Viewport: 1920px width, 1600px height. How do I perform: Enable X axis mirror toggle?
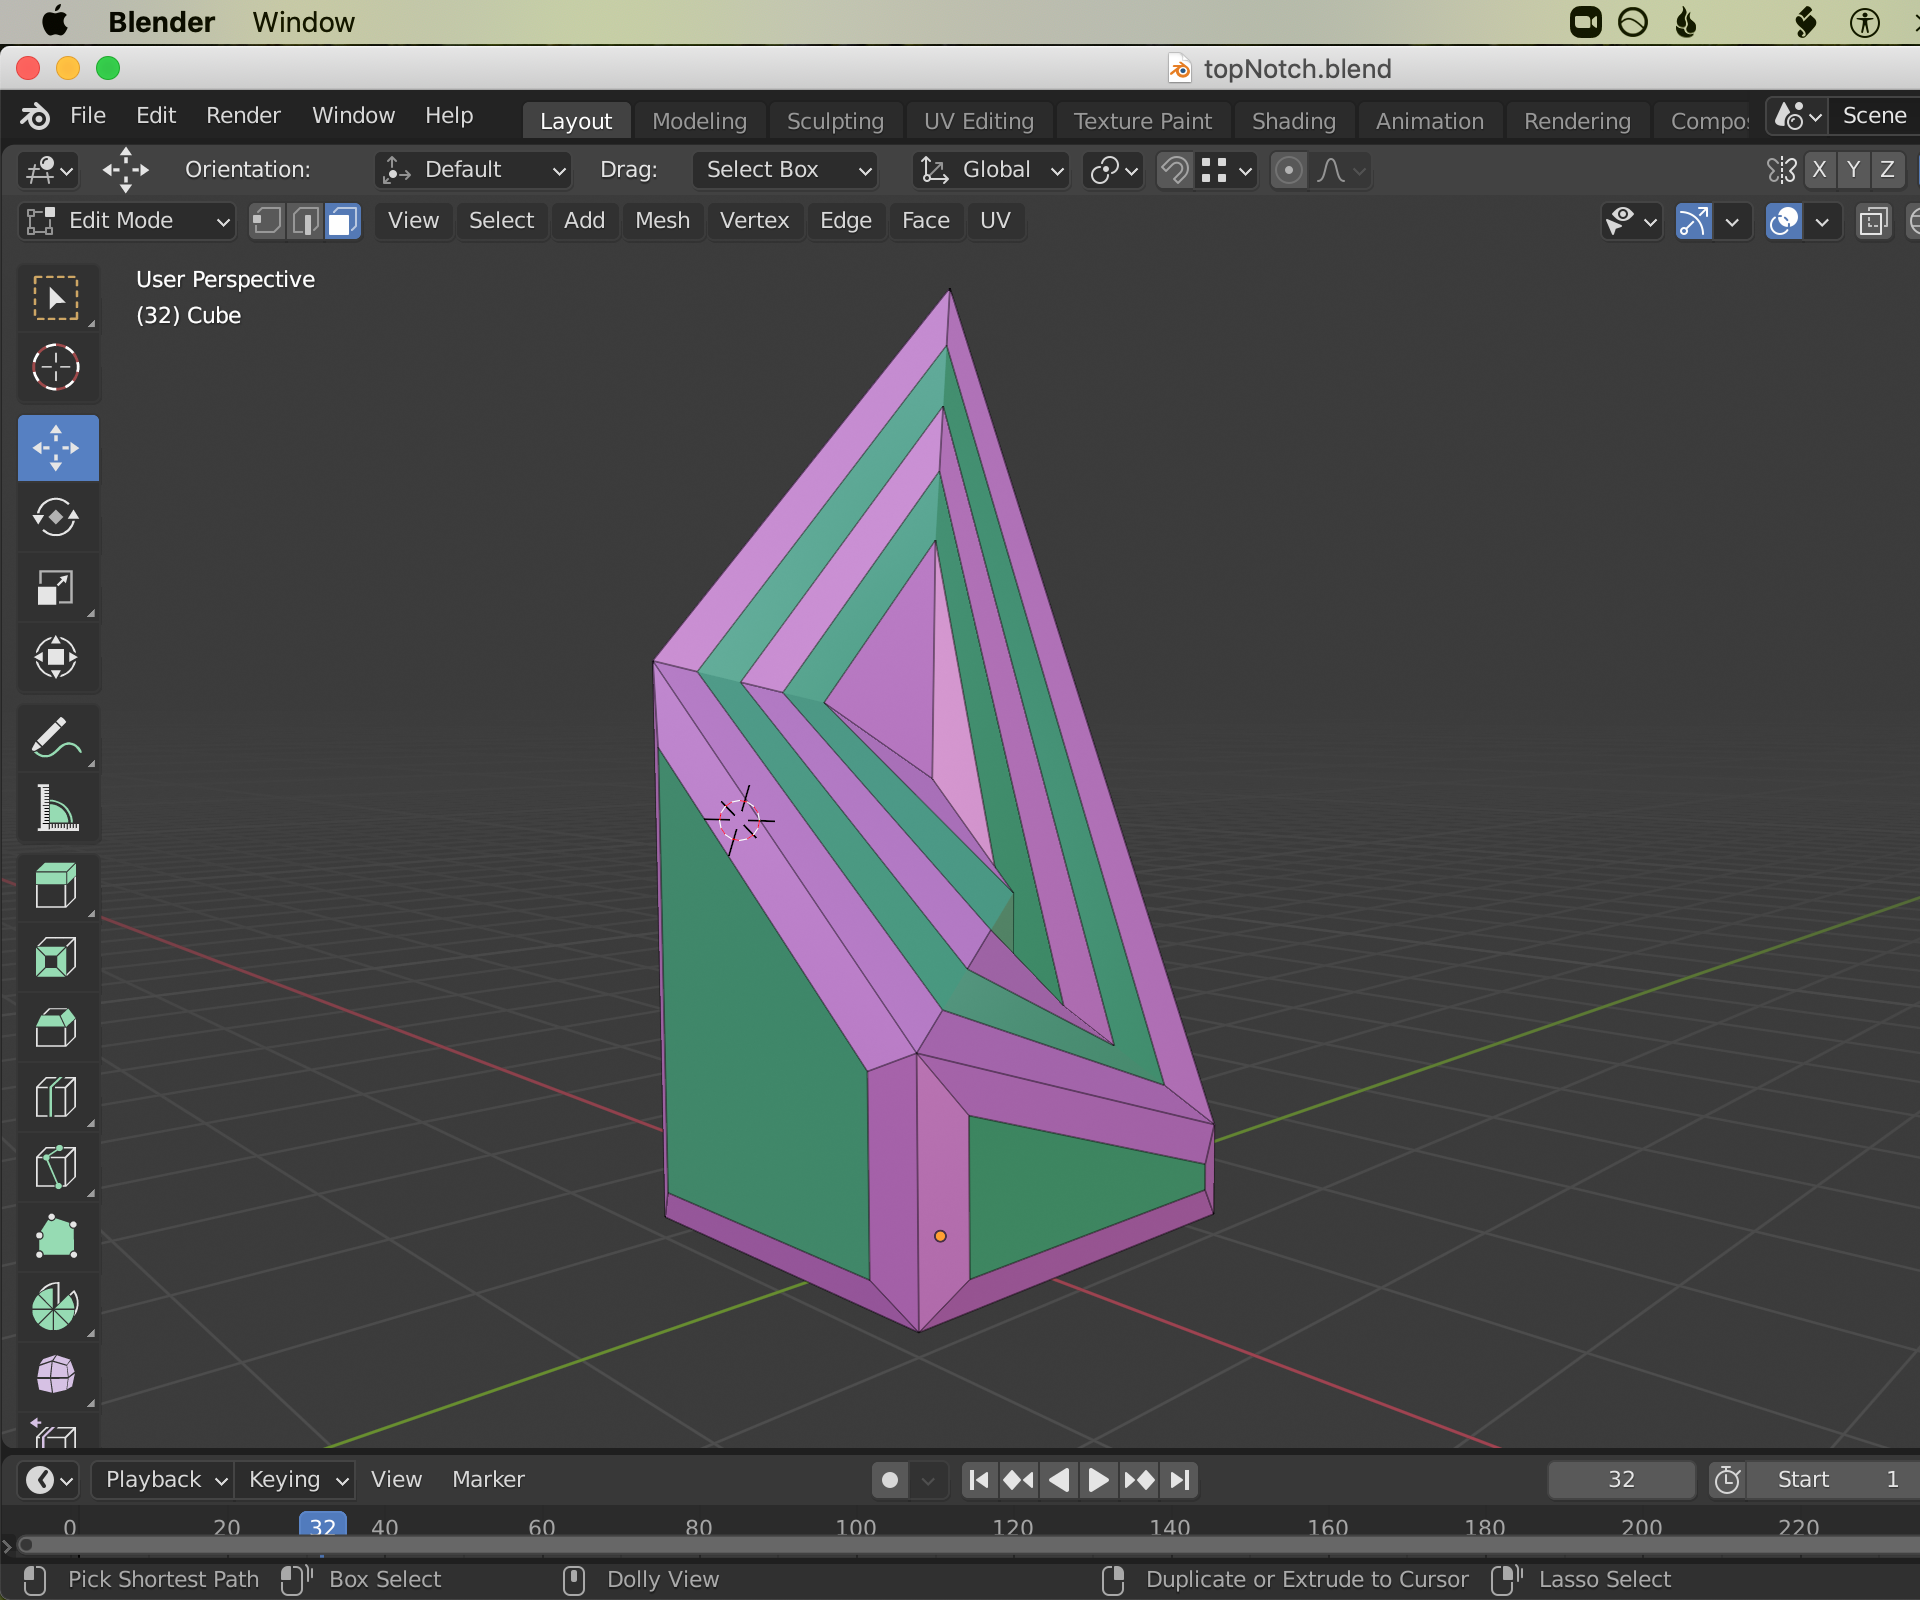point(1819,170)
